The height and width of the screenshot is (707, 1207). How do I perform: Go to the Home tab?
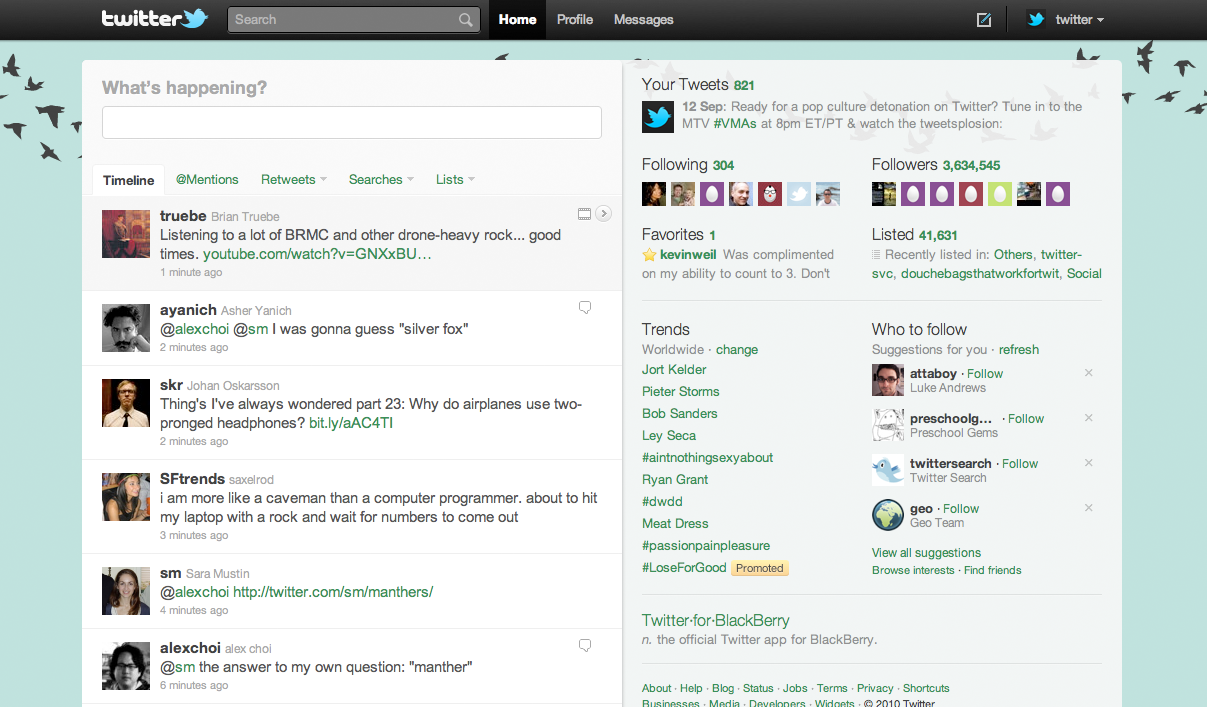(517, 19)
